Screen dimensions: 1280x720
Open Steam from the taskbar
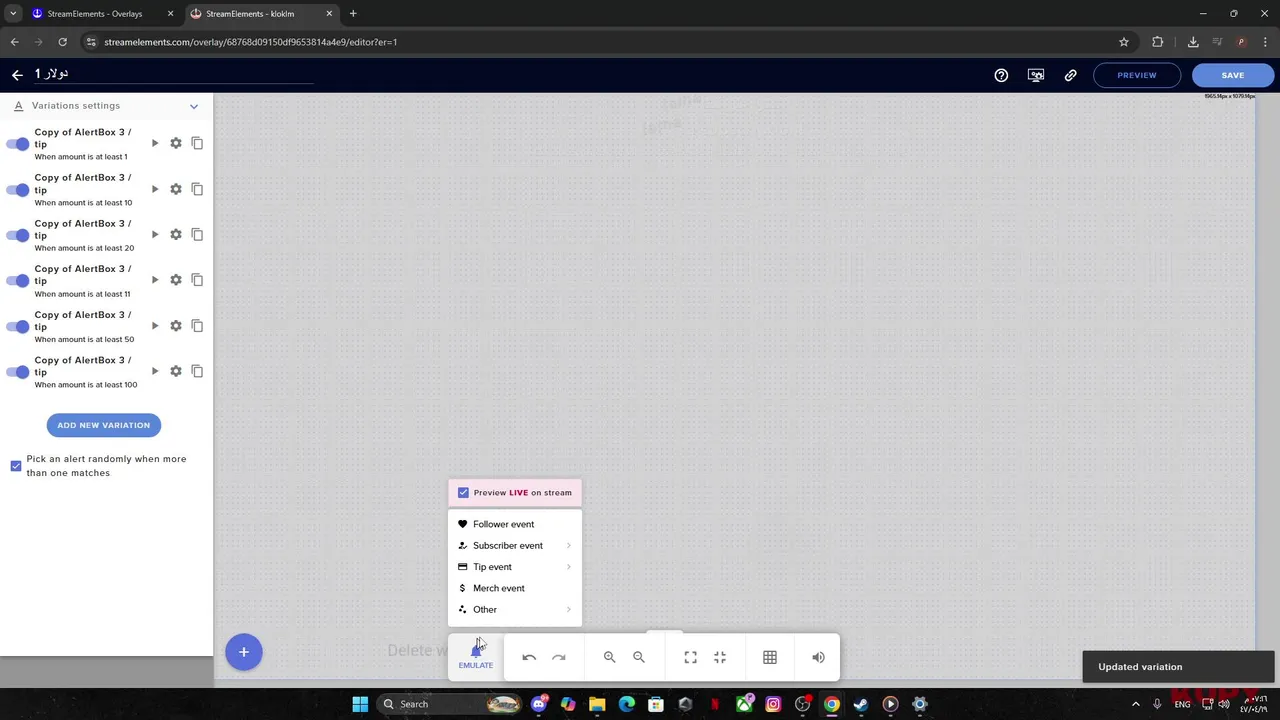tap(861, 704)
